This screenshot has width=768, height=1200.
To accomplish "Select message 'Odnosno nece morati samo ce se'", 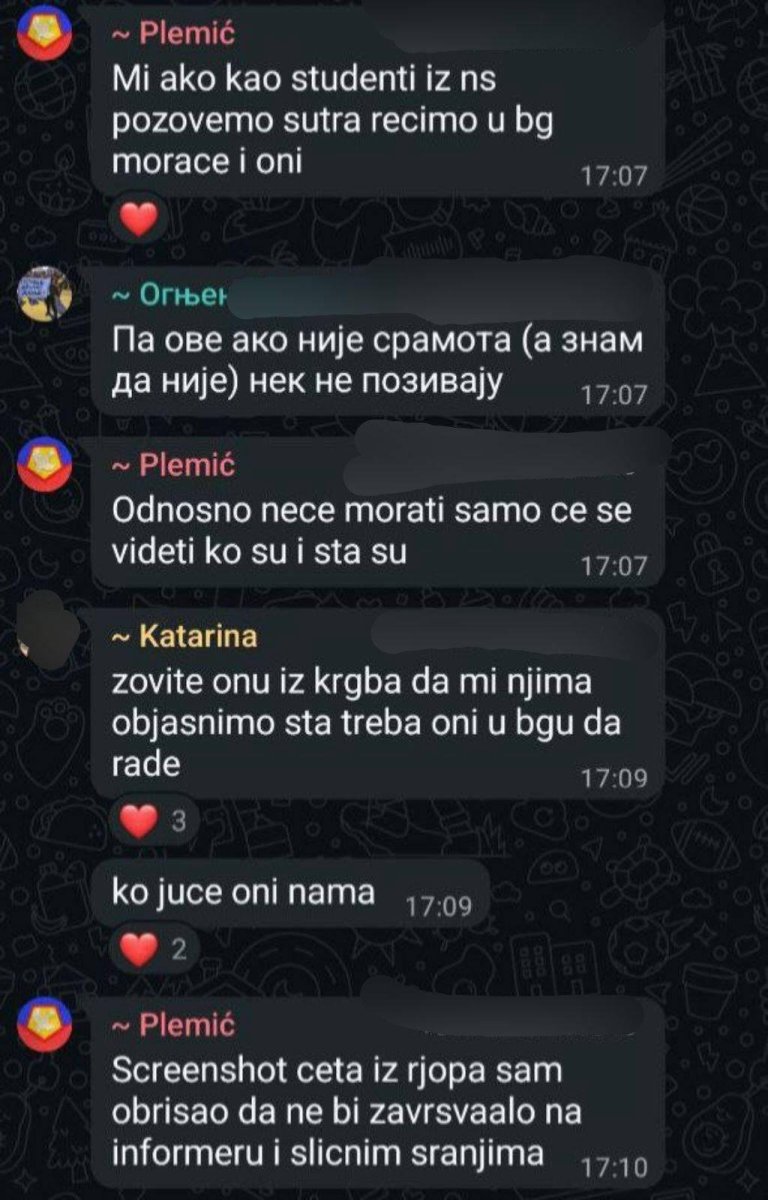I will (377, 511).
